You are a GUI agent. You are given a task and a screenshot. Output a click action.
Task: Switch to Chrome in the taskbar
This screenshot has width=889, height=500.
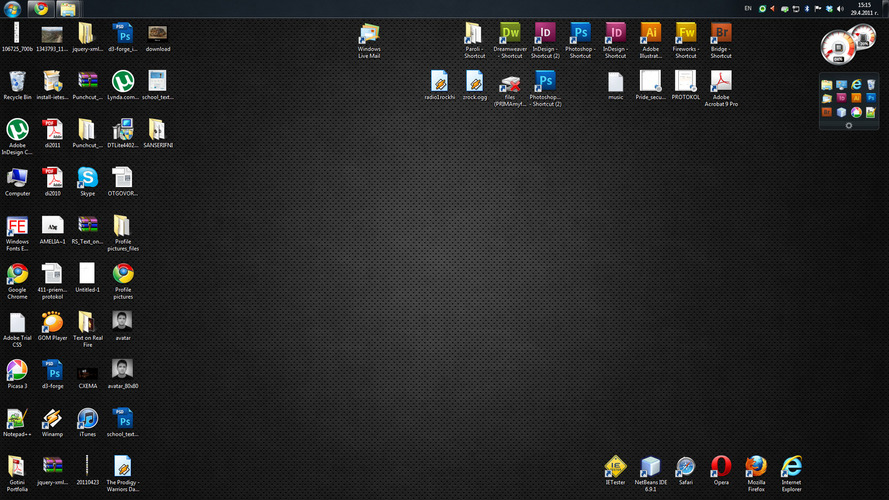tap(40, 8)
